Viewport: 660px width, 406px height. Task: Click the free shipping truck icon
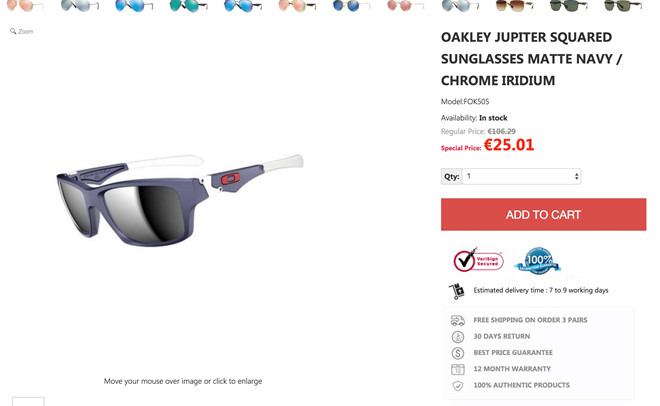(458, 321)
